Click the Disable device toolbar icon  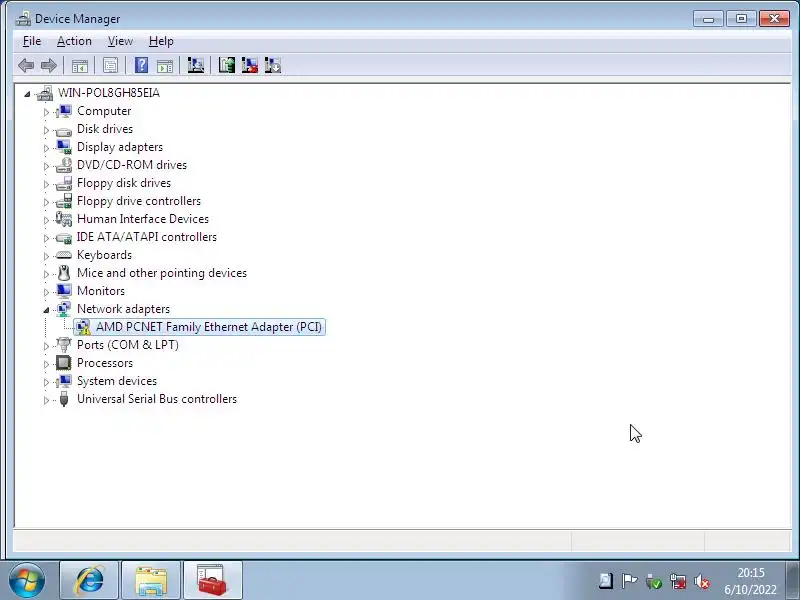273,65
